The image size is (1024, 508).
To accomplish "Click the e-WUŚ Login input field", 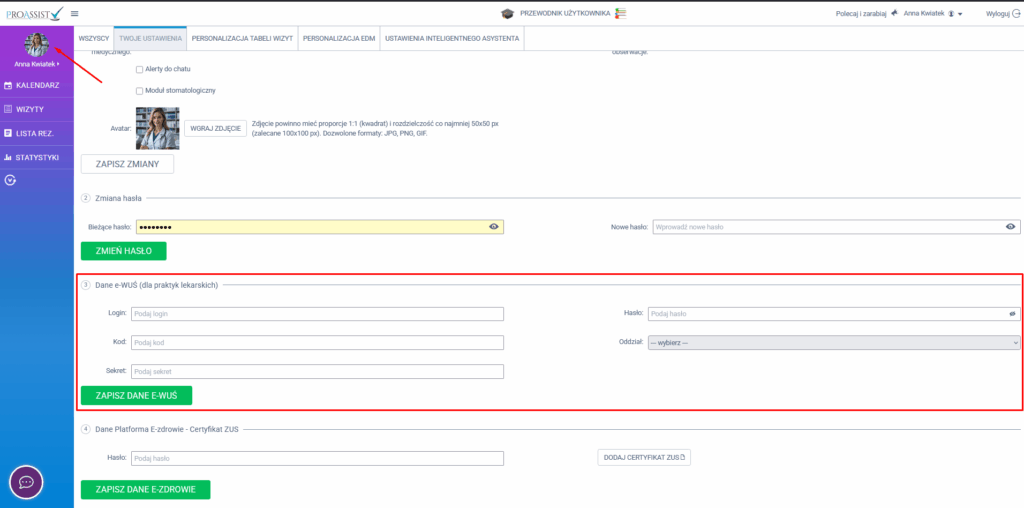I will 316,314.
